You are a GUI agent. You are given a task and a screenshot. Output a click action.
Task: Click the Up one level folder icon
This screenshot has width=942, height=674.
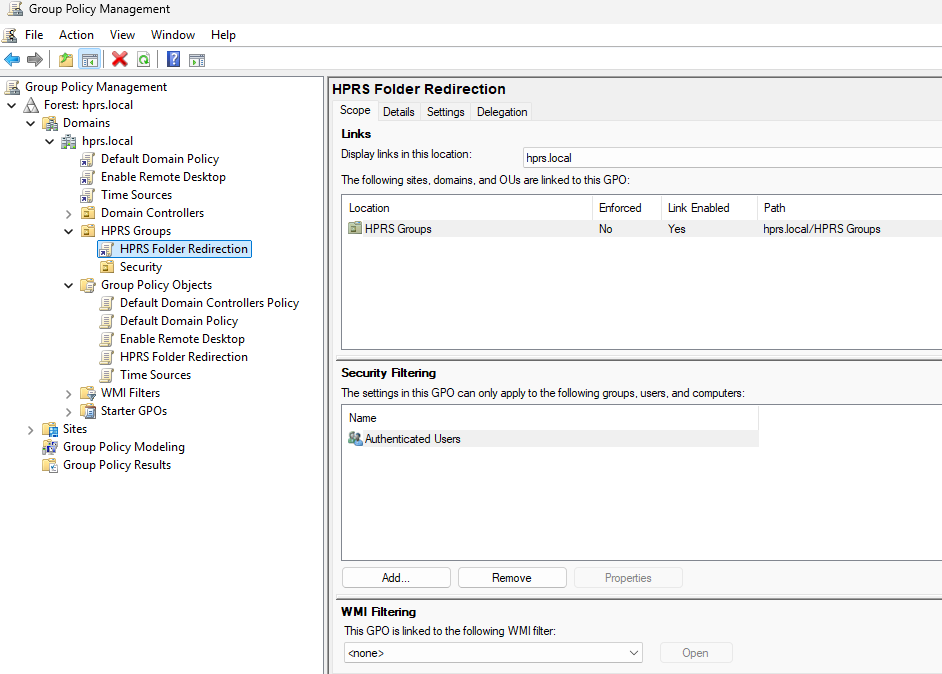(66, 59)
